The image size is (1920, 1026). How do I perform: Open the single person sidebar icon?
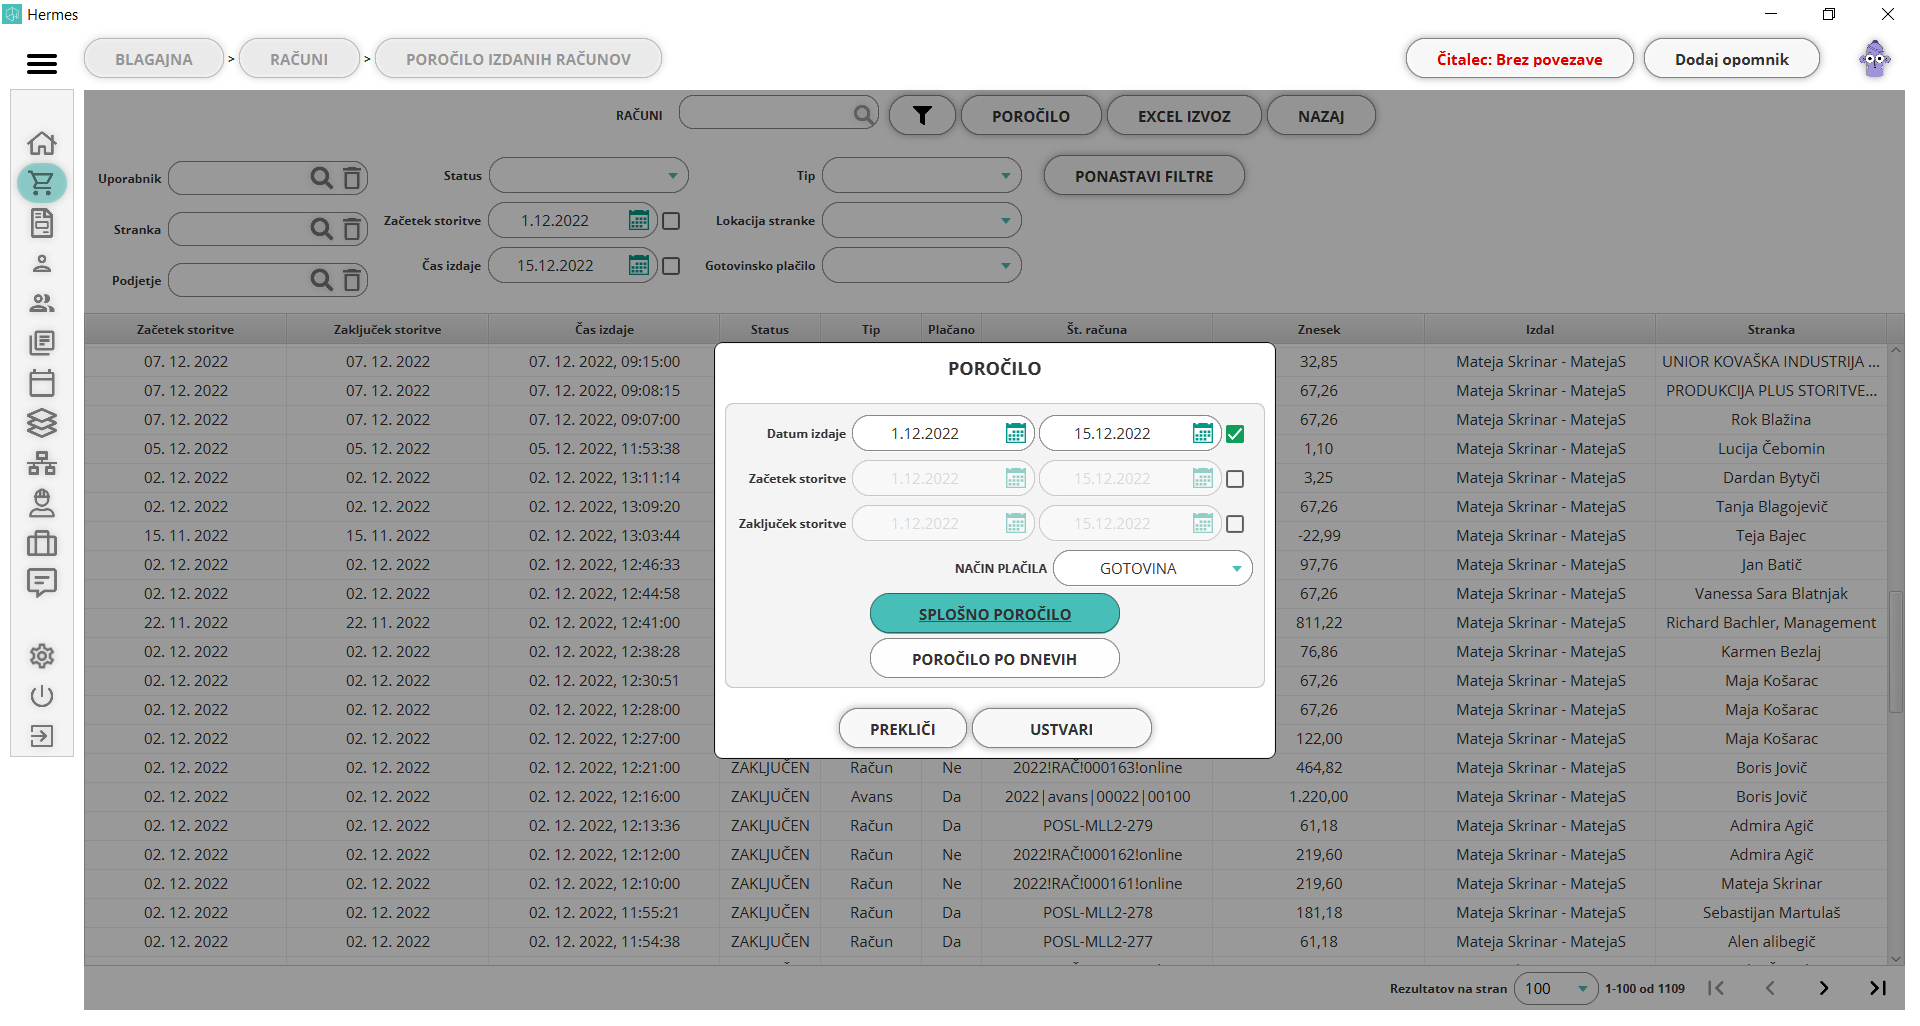click(42, 263)
